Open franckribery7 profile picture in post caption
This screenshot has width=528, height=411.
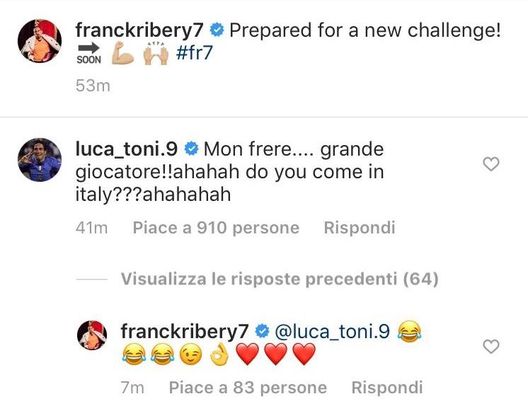pyautogui.click(x=39, y=41)
